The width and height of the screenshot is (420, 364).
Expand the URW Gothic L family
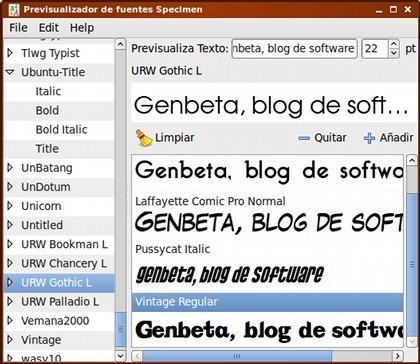click(x=10, y=282)
